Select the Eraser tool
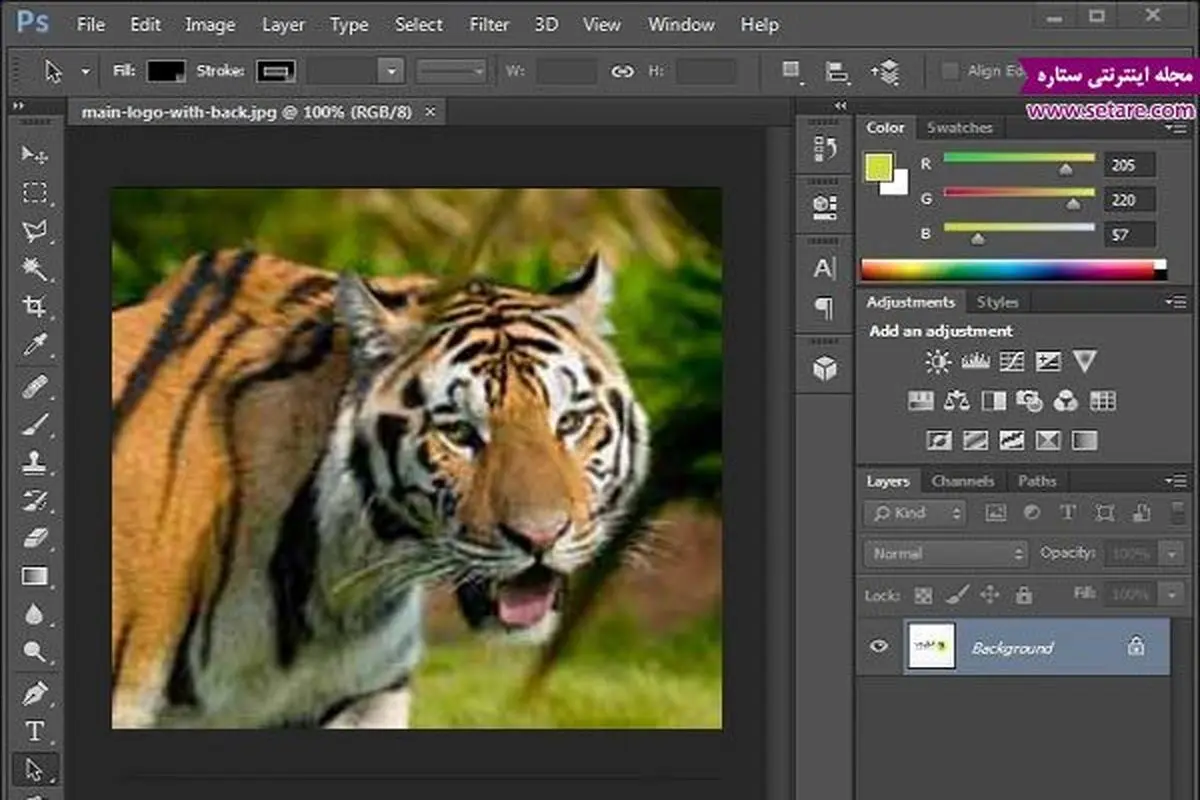This screenshot has height=800, width=1200. (x=35, y=538)
